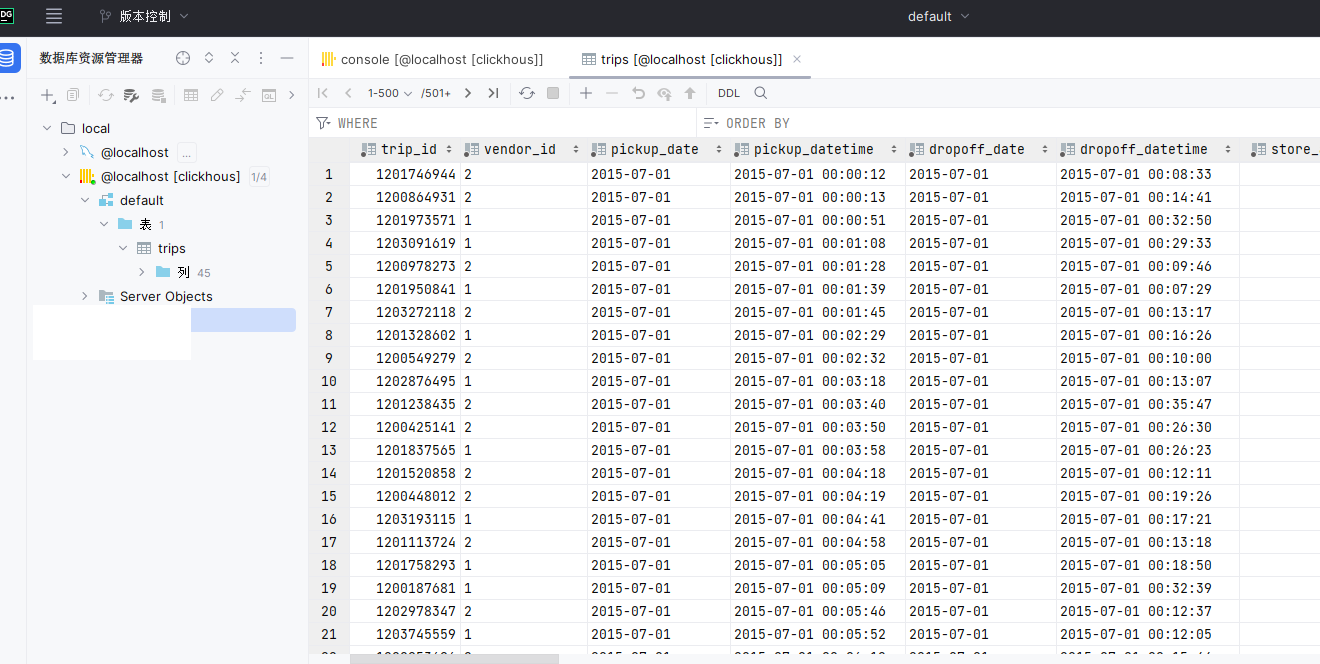Click the DDL button
The width and height of the screenshot is (1320, 664).
coord(729,93)
